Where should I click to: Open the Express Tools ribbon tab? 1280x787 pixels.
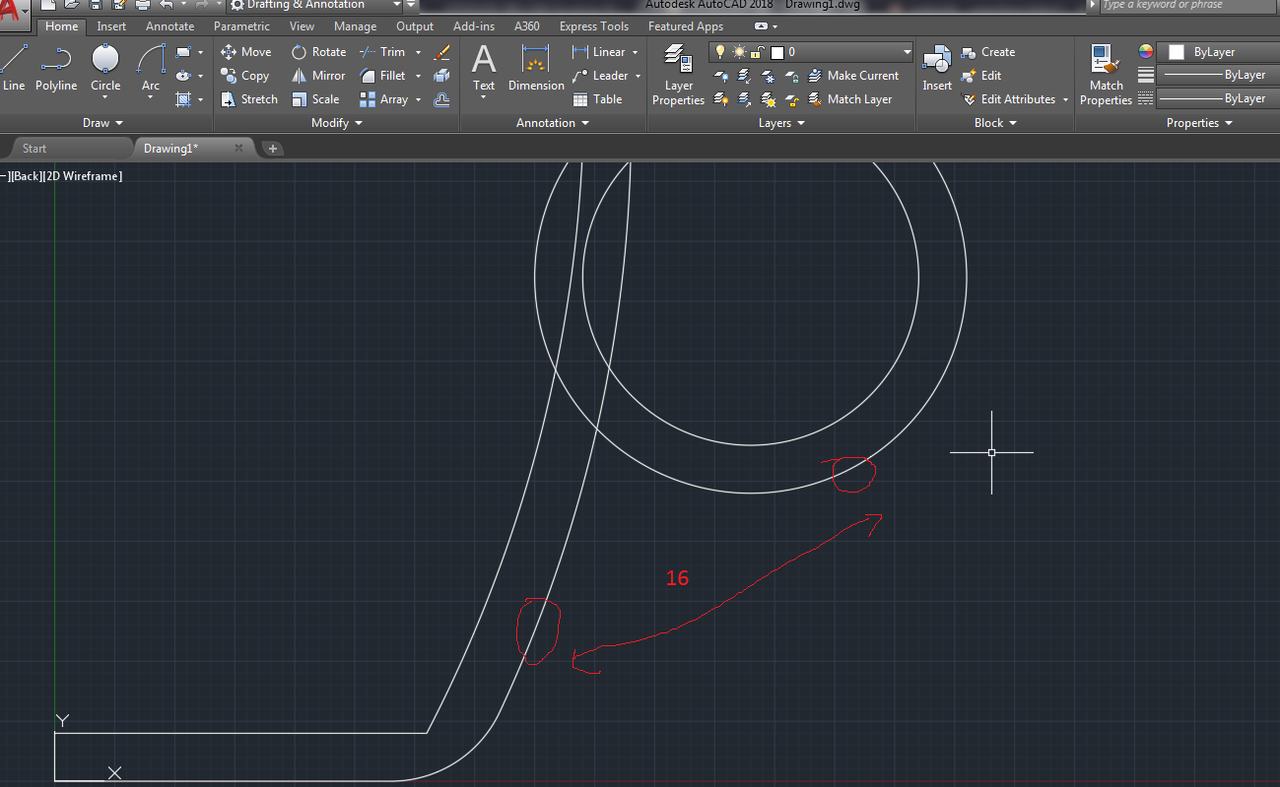point(593,26)
